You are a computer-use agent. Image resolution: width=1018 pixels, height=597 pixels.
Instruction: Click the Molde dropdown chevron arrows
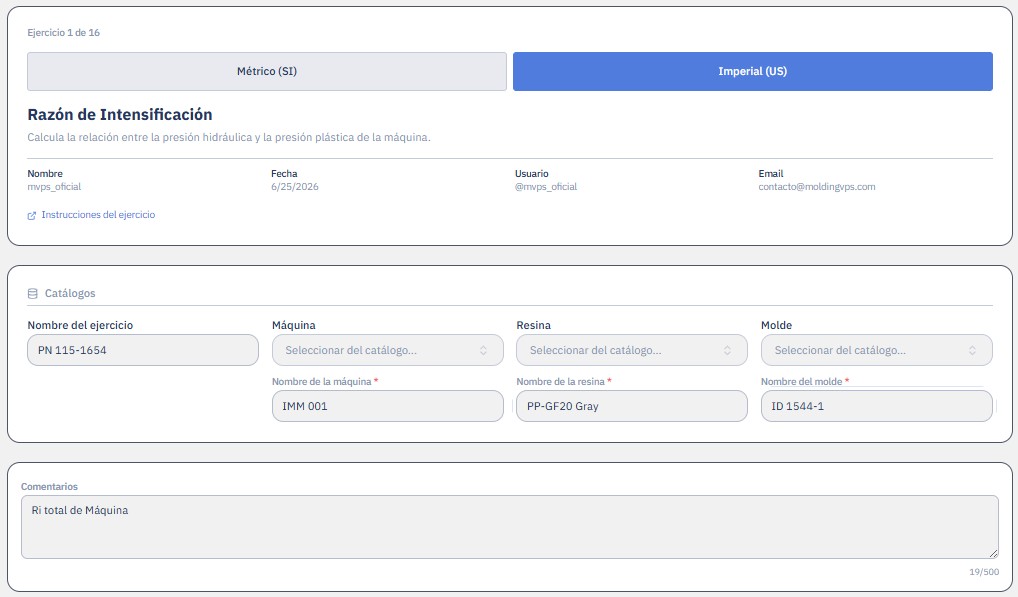[x=973, y=350]
